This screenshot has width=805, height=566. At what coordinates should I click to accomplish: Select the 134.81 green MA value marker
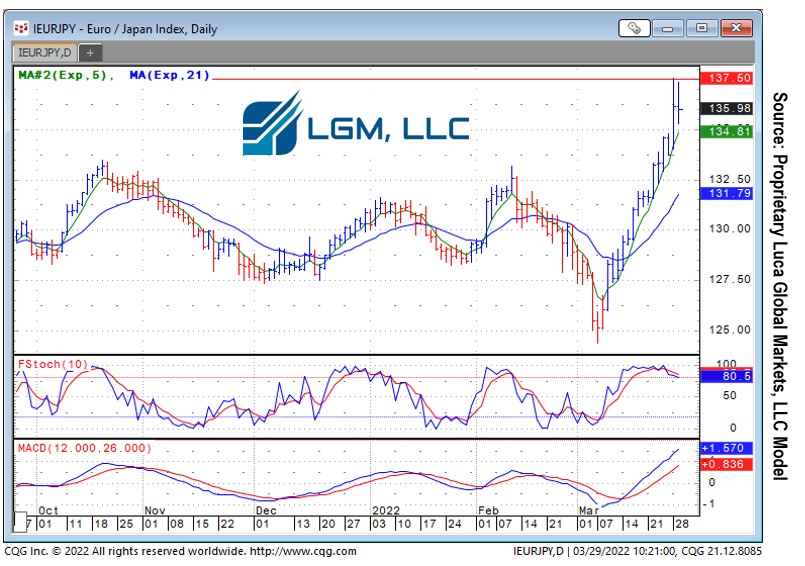[726, 131]
